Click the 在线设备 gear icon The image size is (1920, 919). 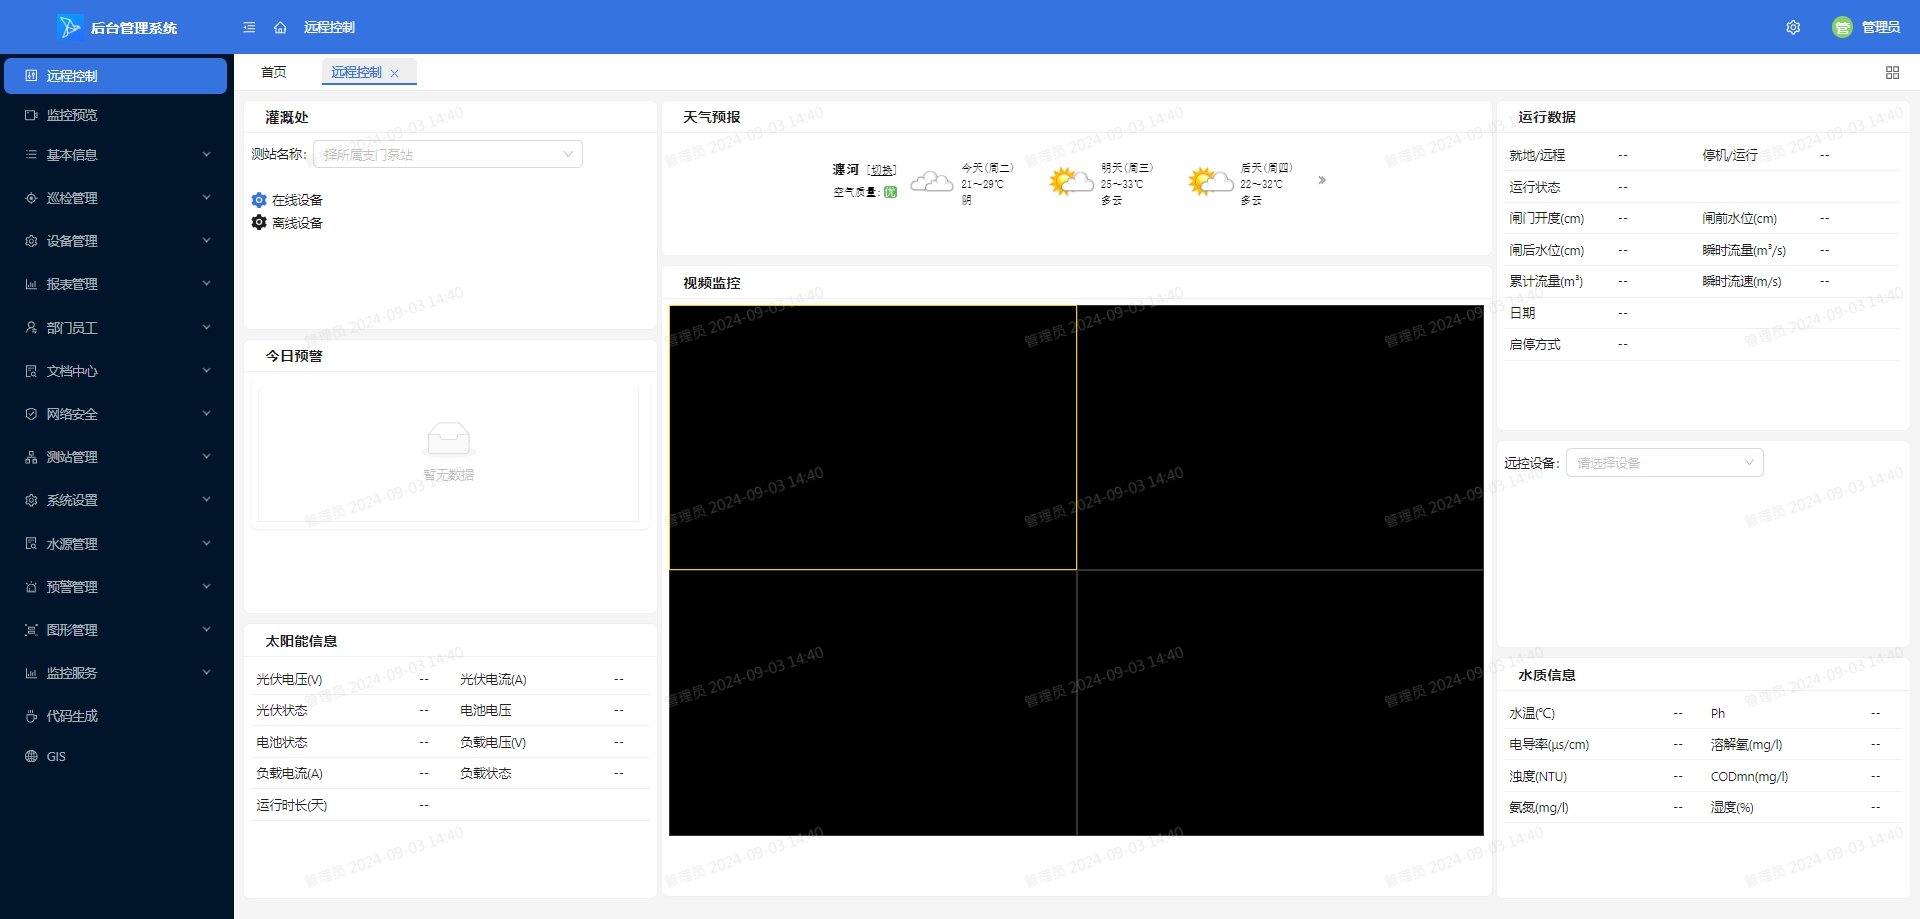coord(259,200)
